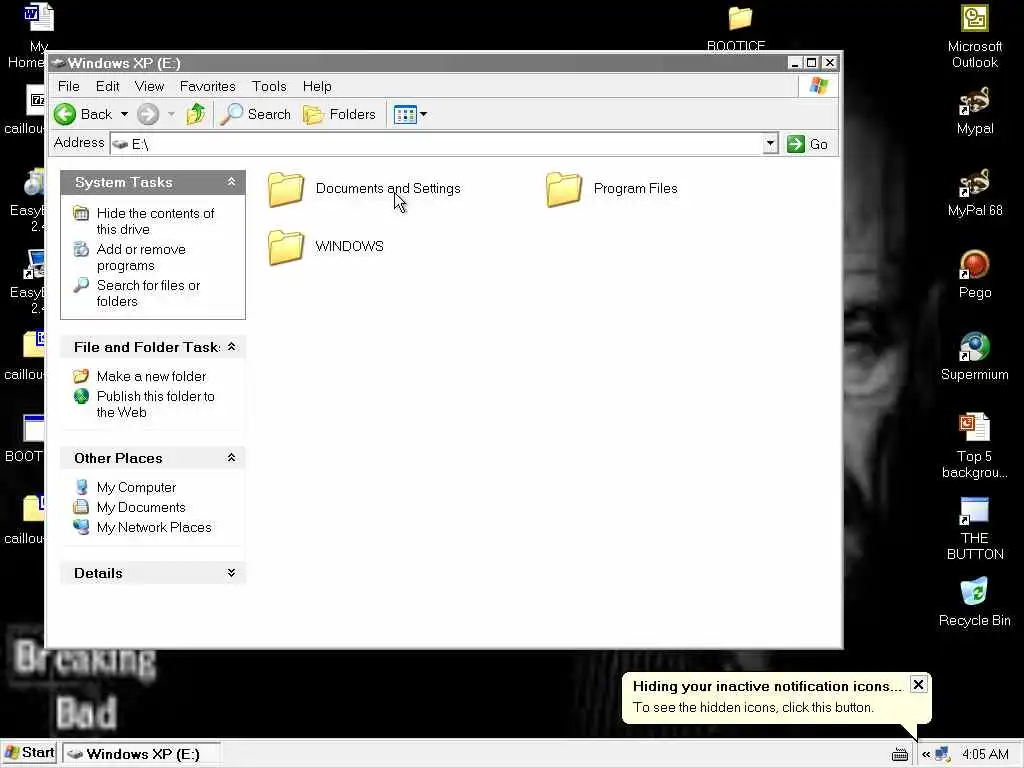The height and width of the screenshot is (768, 1024).
Task: Expand the Address bar dropdown list
Action: click(x=771, y=144)
